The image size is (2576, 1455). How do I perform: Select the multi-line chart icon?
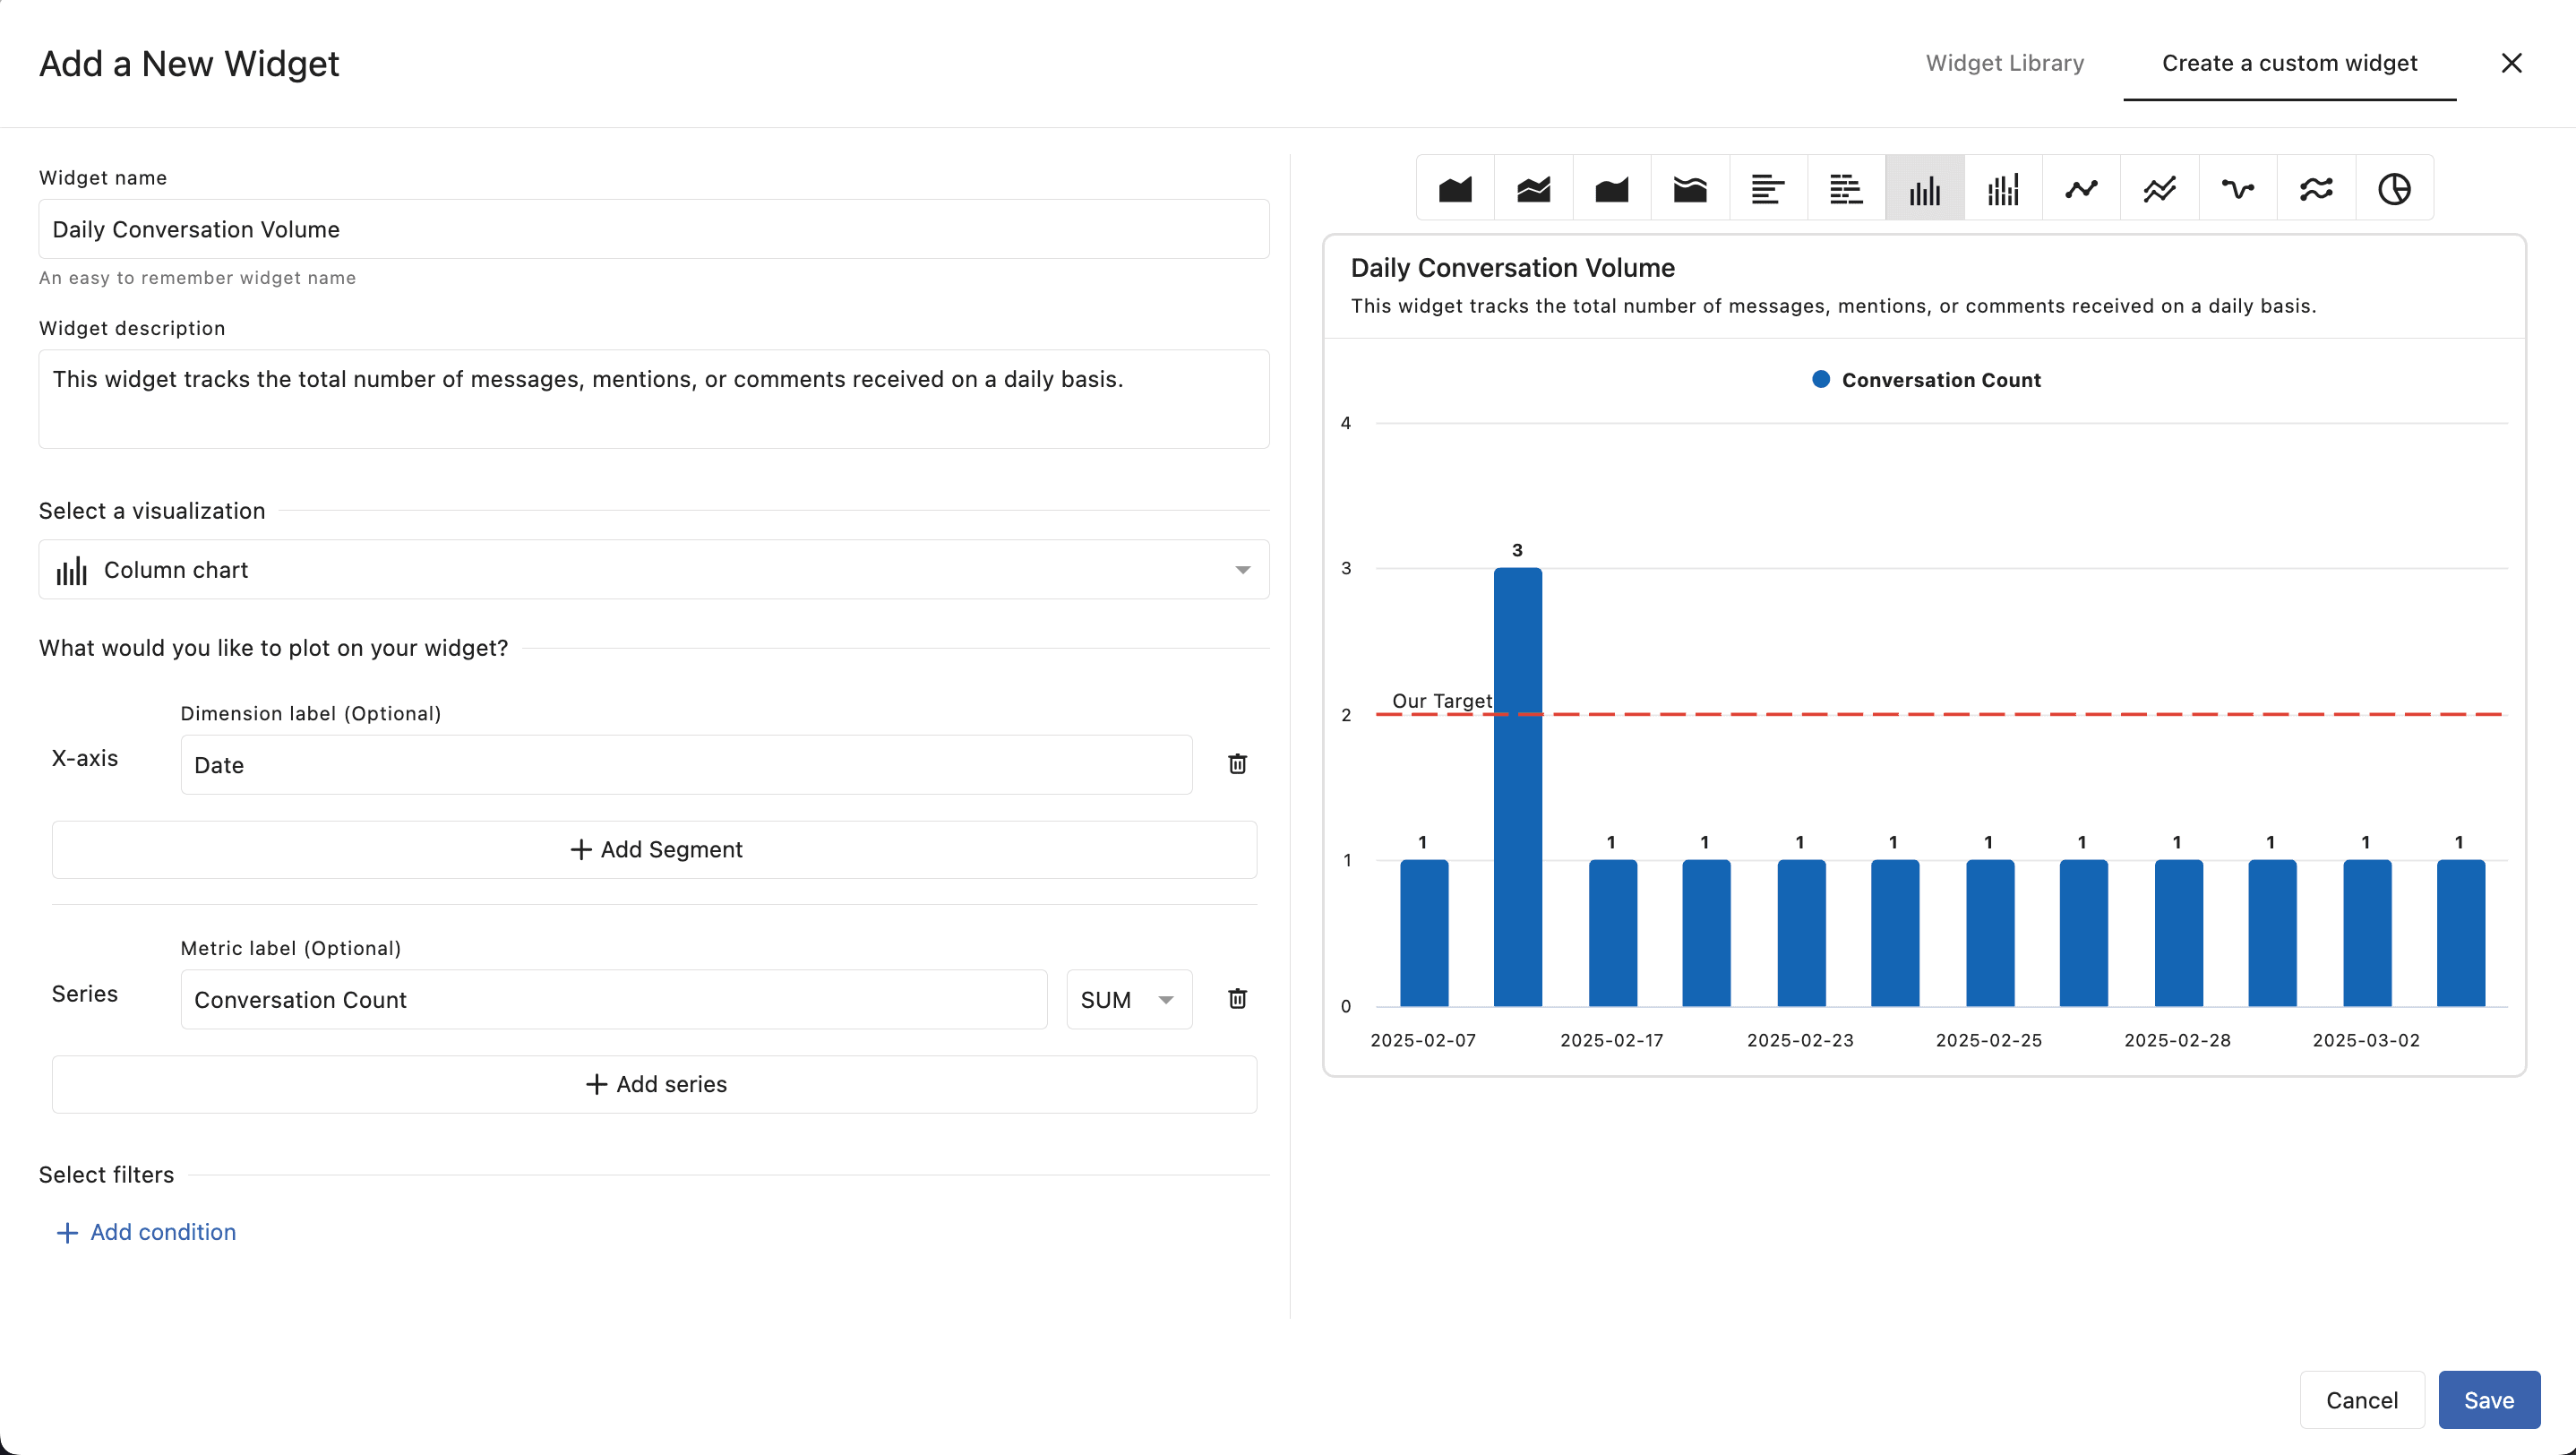point(2159,189)
